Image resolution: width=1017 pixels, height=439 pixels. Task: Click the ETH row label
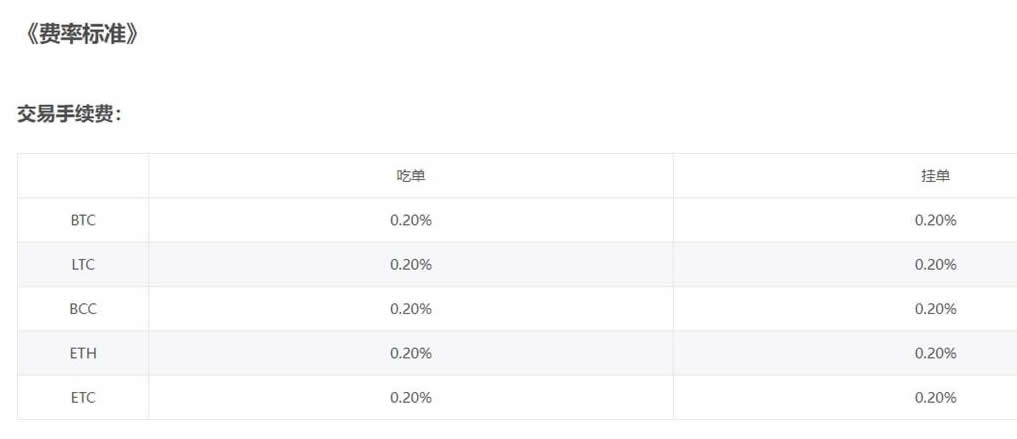point(83,353)
